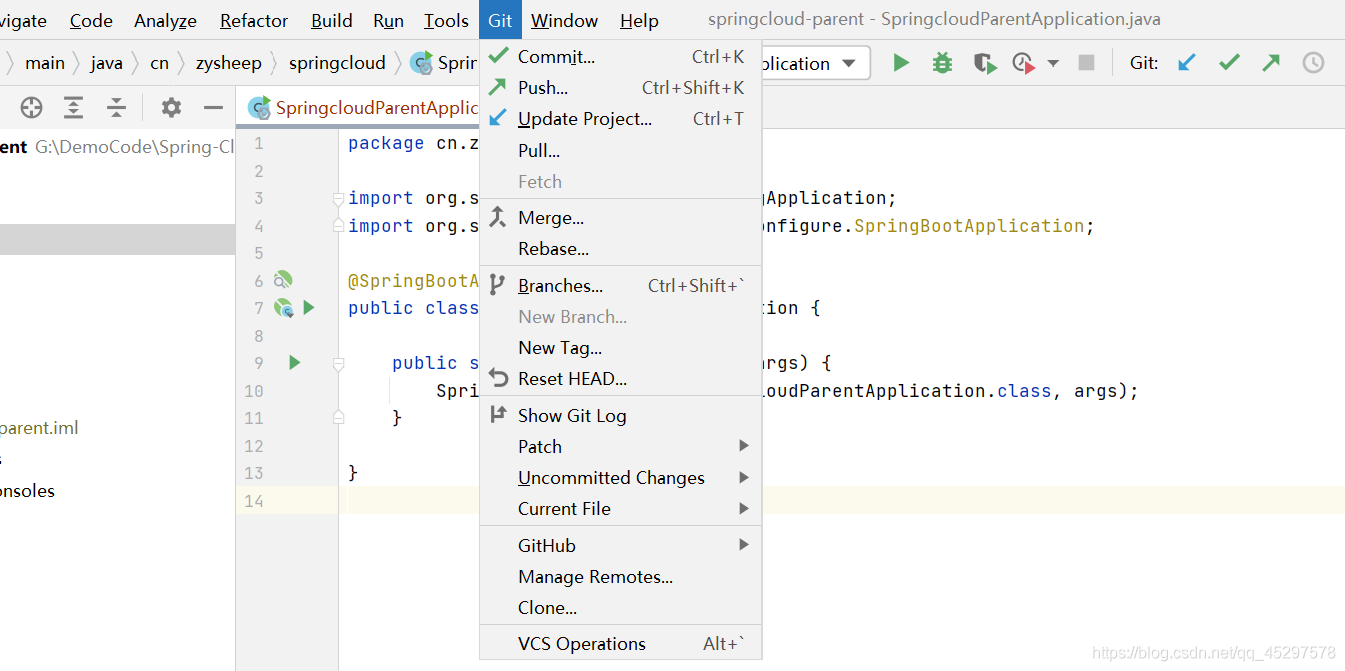Screen dimensions: 1345x671
Task: Expand all in the project tree
Action: 74,108
